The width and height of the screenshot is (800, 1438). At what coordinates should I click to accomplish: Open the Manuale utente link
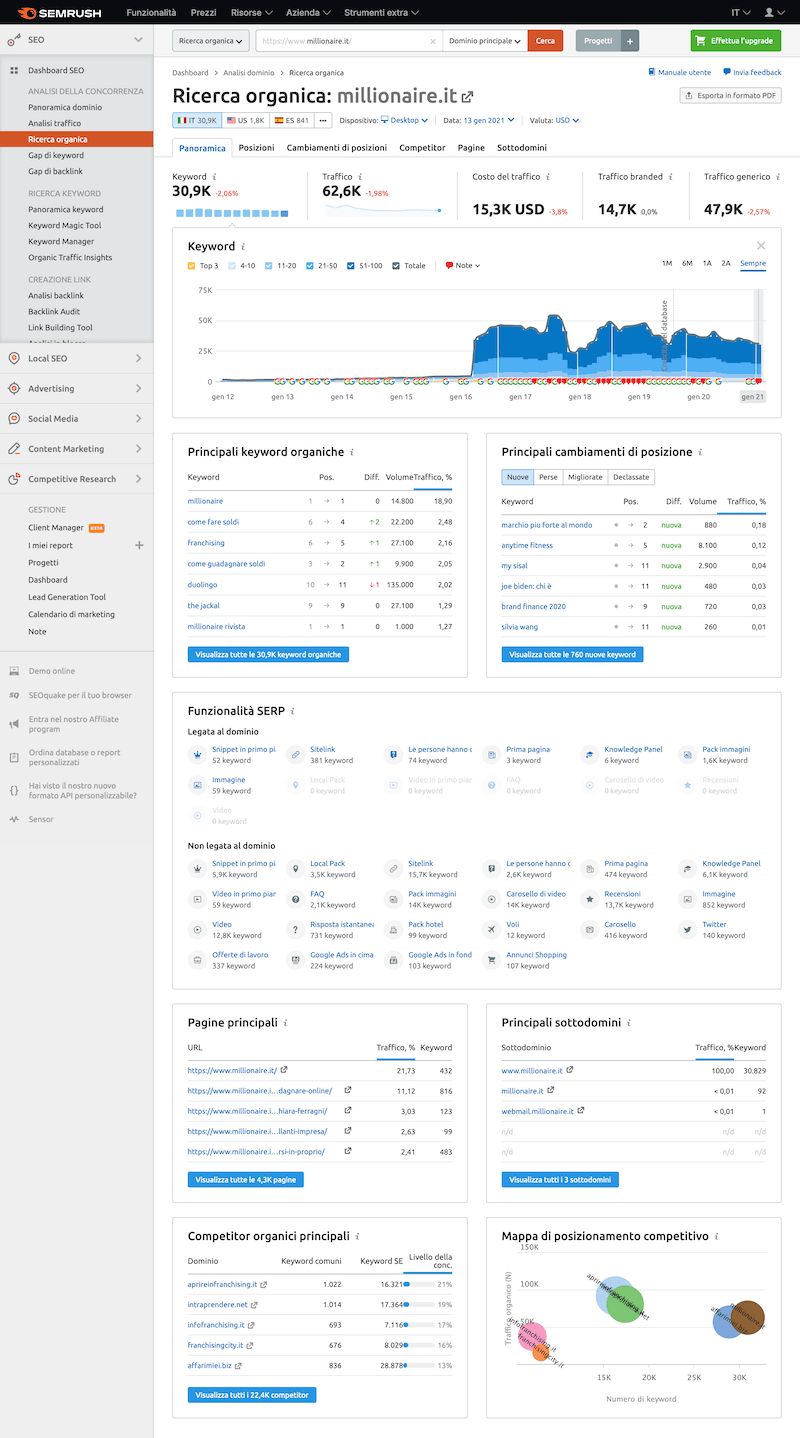pyautogui.click(x=680, y=72)
